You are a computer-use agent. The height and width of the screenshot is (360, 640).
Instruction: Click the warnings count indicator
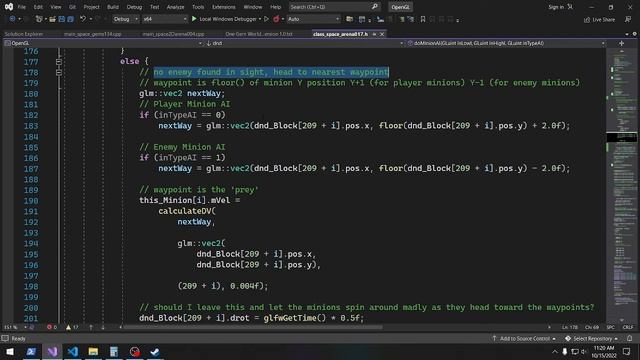[x=72, y=327]
